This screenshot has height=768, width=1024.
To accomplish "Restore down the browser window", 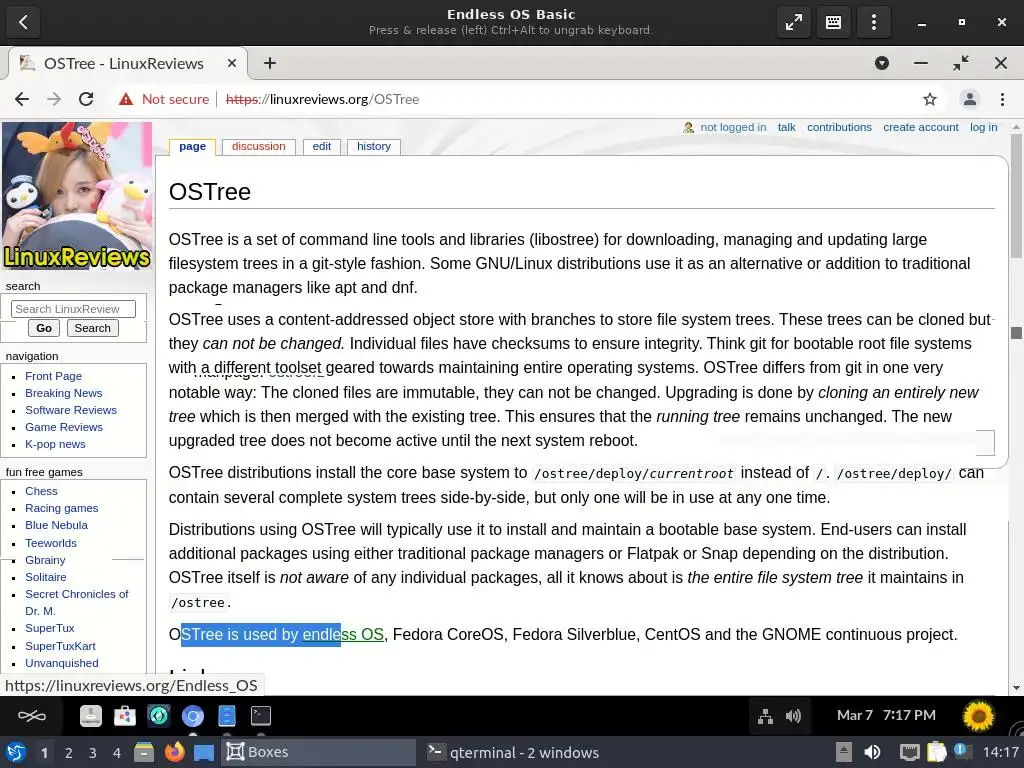I will [961, 63].
